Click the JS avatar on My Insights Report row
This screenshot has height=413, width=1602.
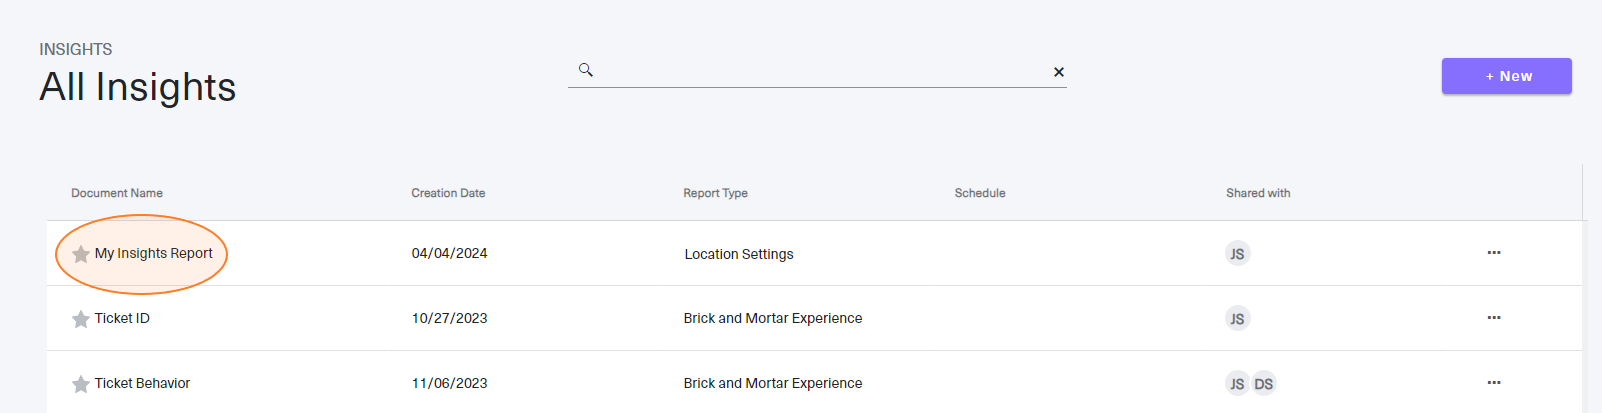click(x=1238, y=254)
